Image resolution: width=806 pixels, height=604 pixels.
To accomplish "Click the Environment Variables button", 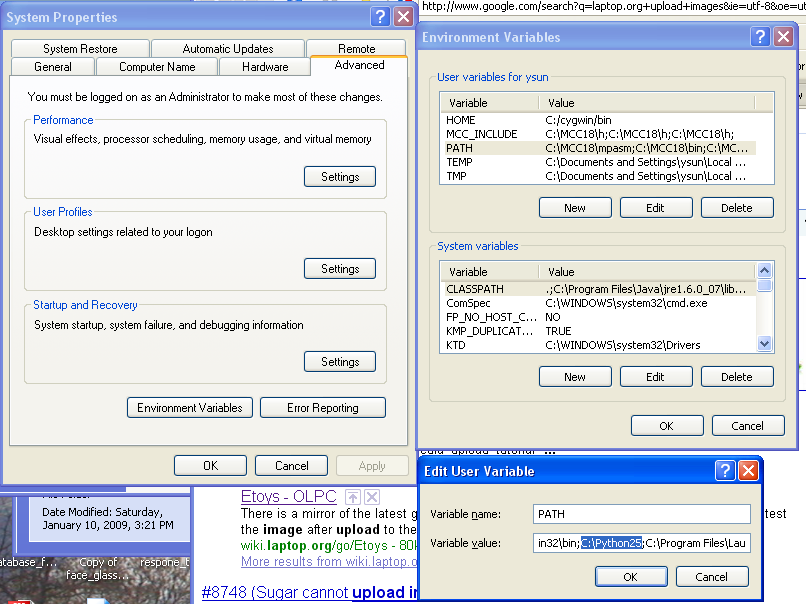I will coord(190,408).
